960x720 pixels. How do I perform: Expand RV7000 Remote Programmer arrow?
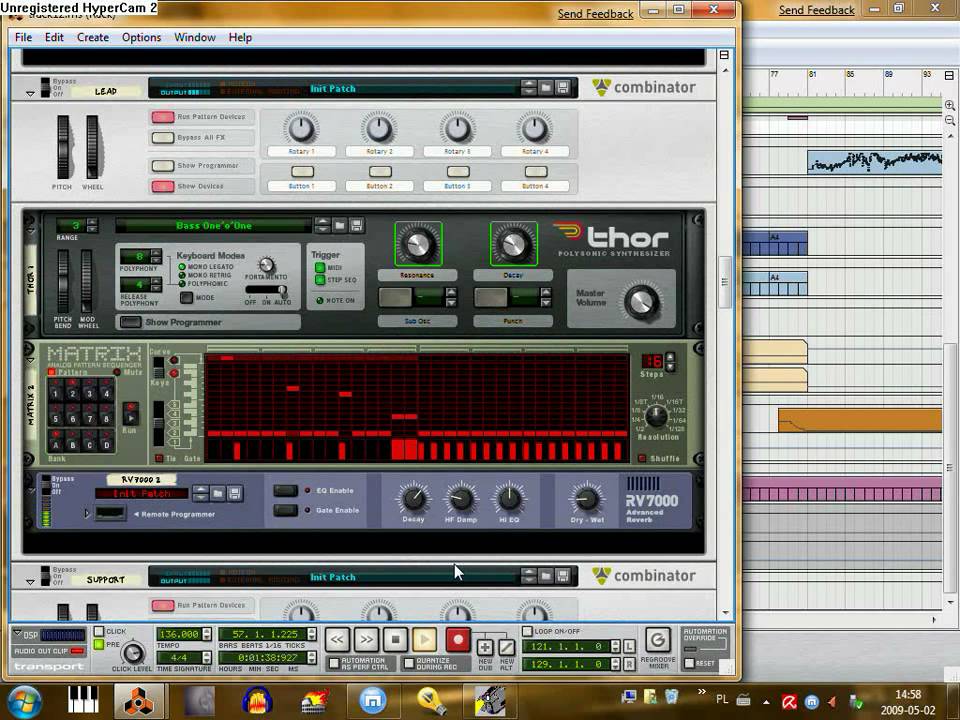(x=87, y=513)
